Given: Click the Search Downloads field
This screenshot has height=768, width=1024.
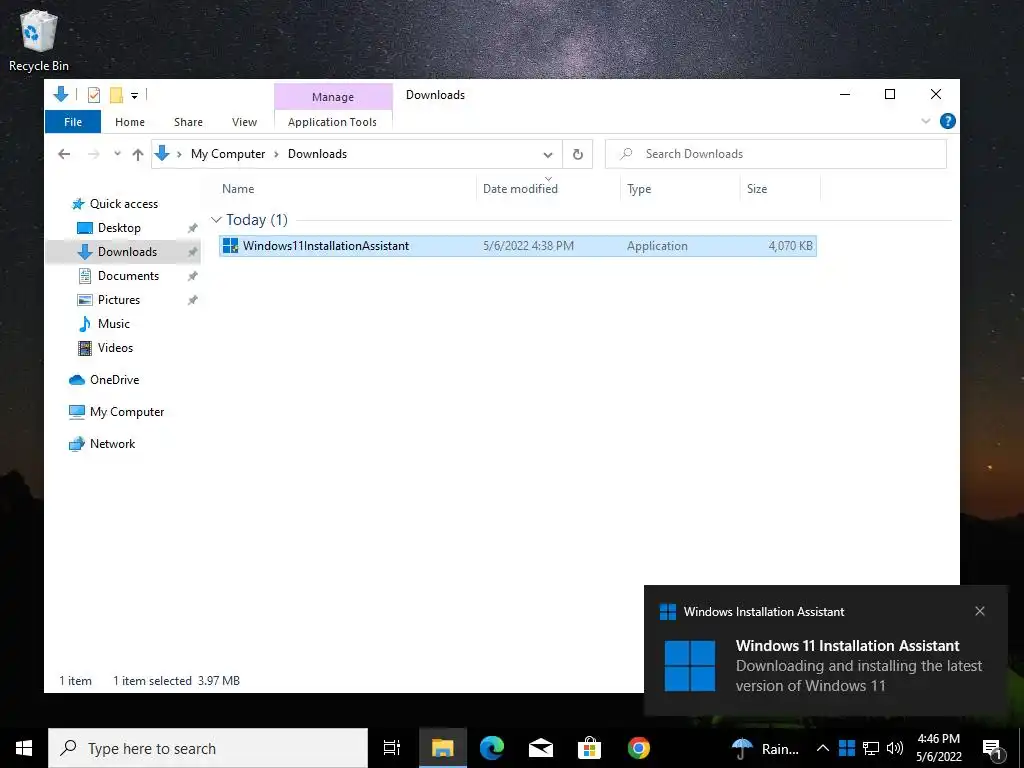Looking at the screenshot, I should (x=776, y=154).
